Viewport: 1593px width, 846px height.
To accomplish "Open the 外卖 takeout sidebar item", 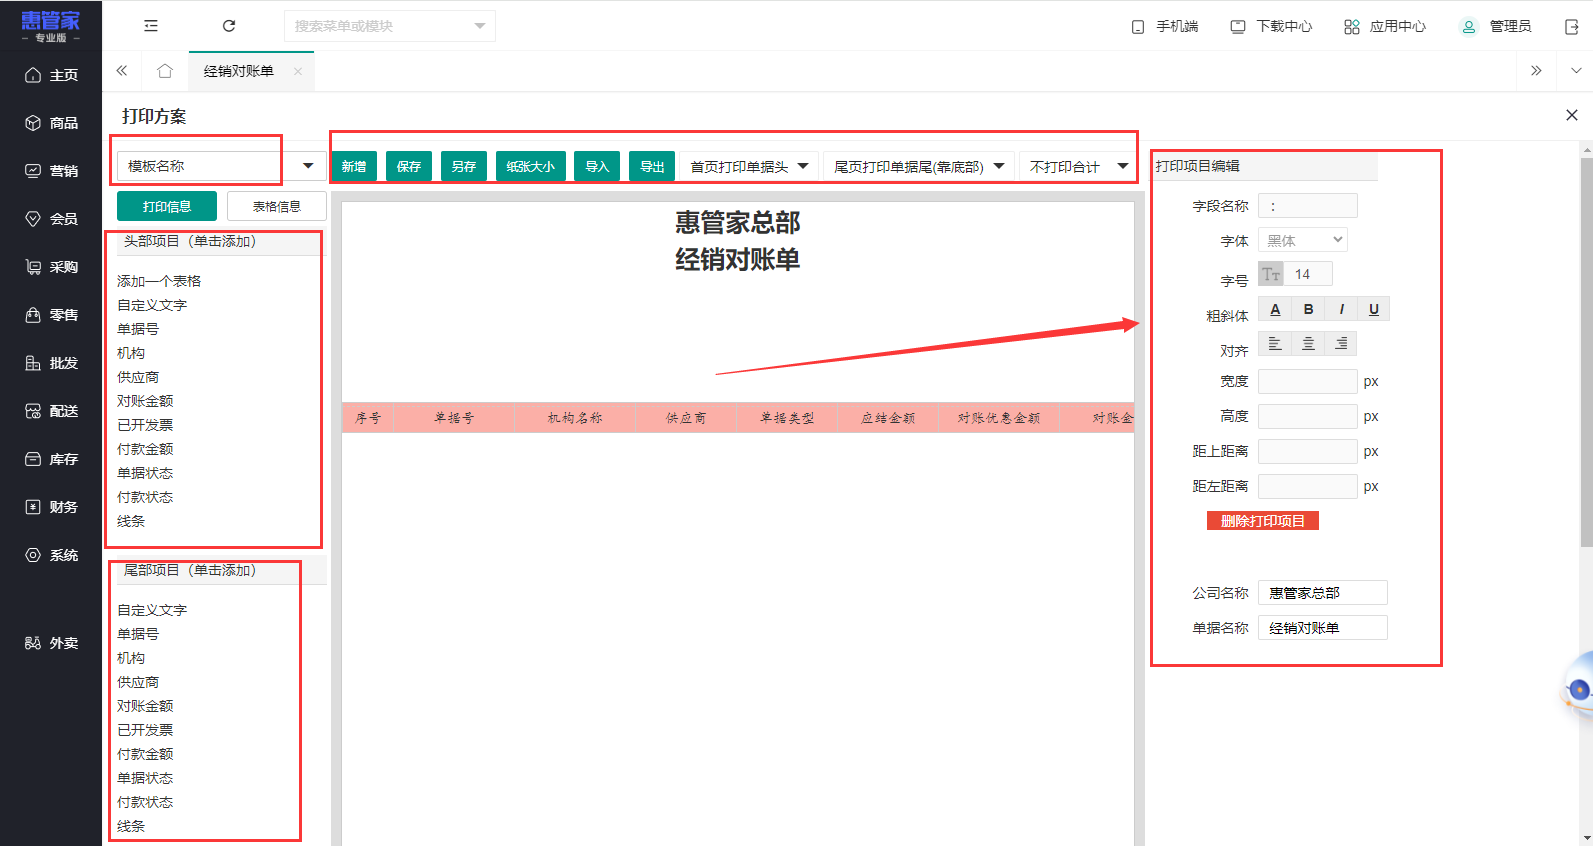I will click(51, 643).
